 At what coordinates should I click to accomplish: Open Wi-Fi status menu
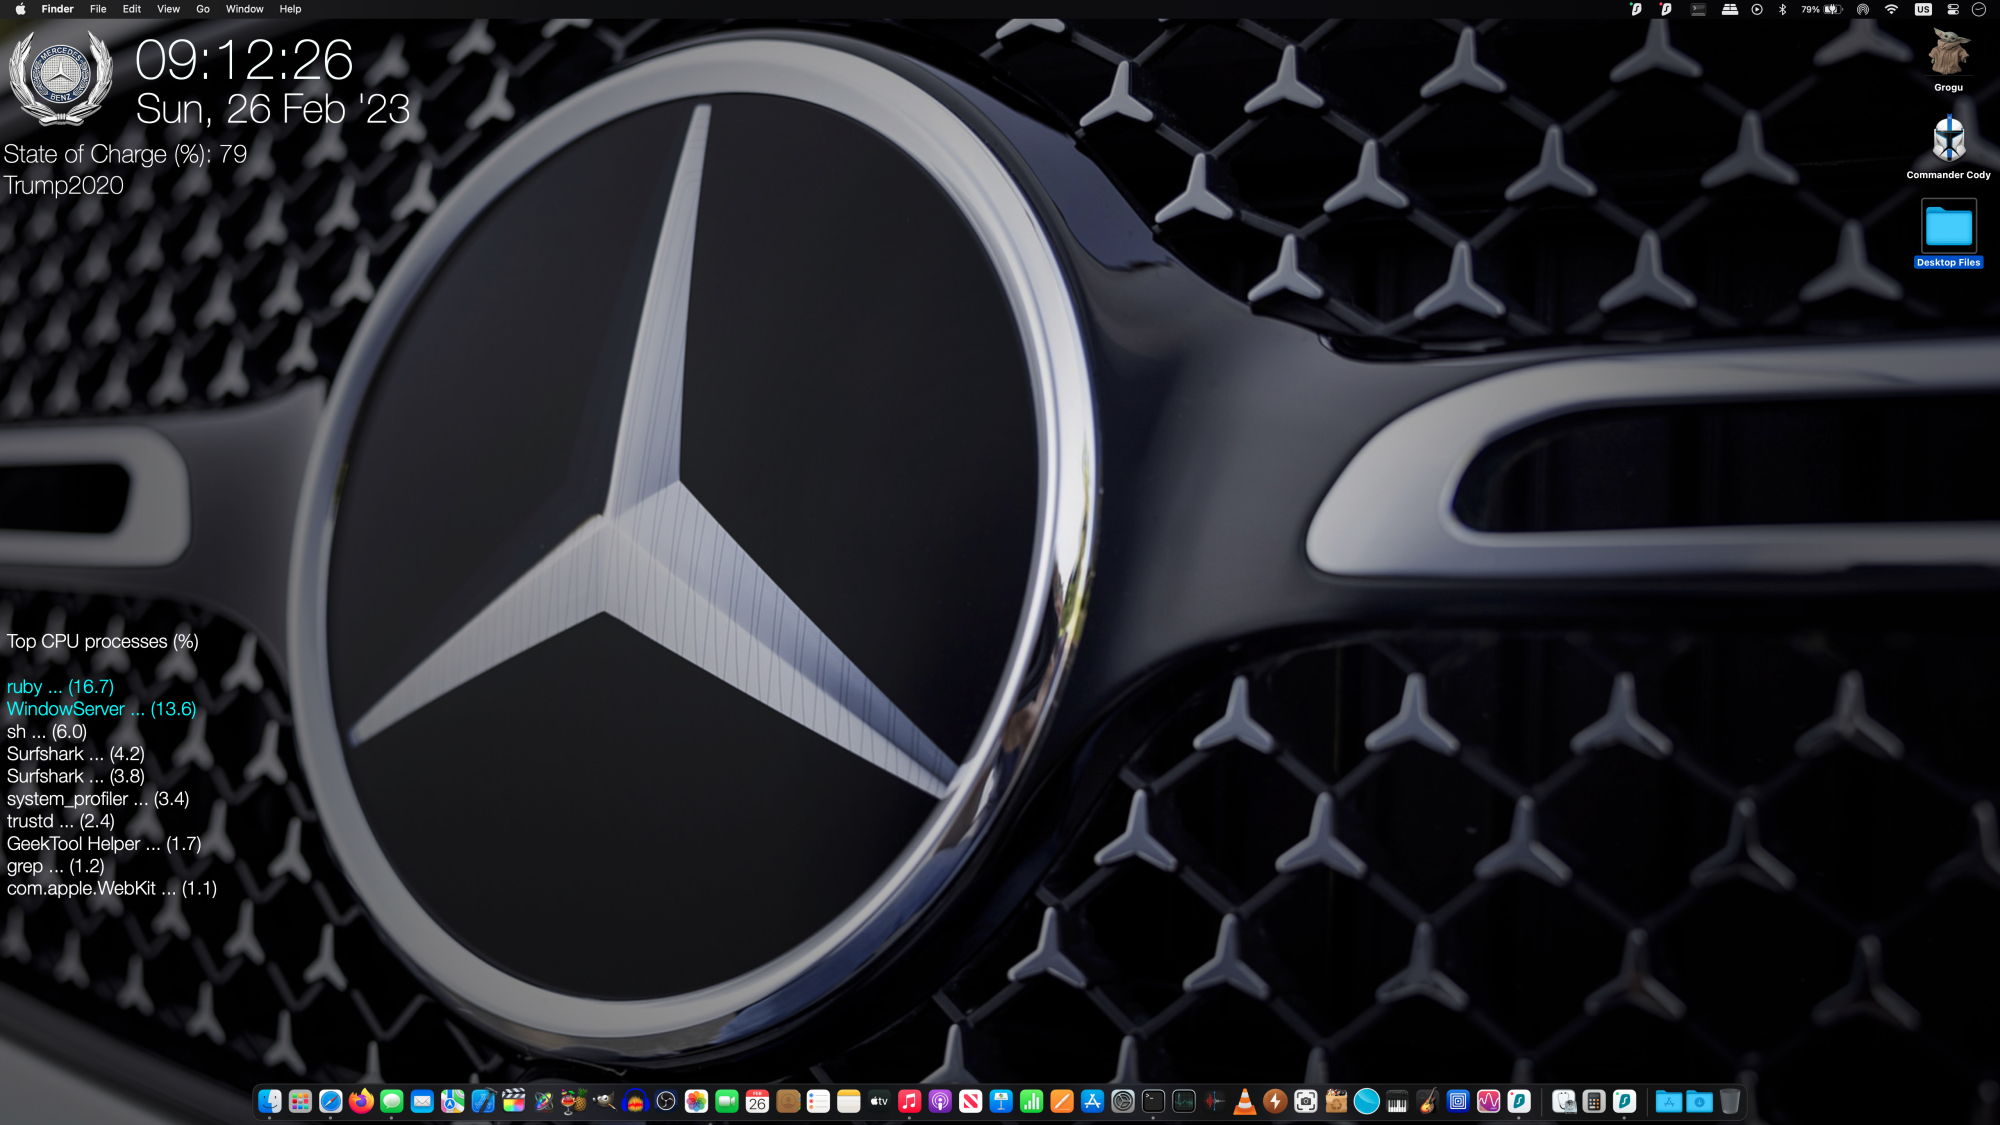tap(1891, 9)
